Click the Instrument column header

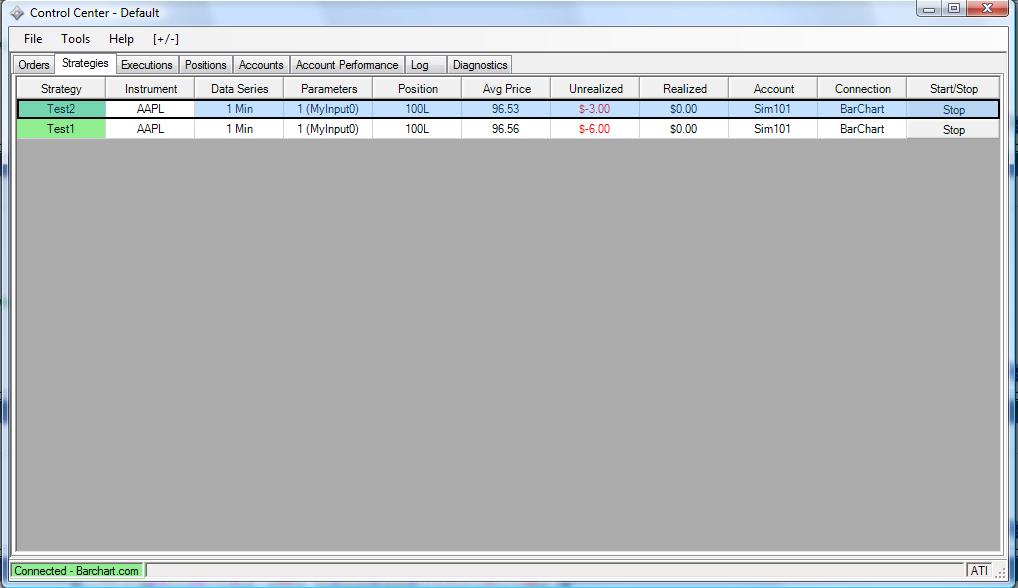pos(150,89)
